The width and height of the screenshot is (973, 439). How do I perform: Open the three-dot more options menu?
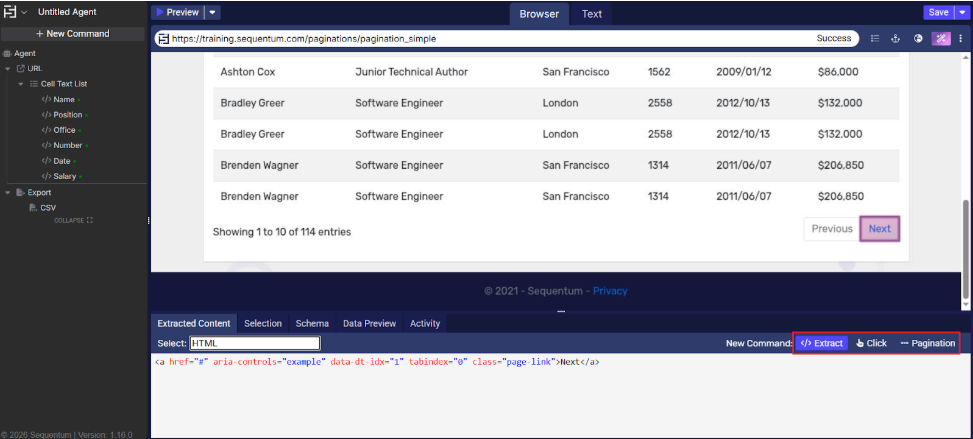point(961,39)
